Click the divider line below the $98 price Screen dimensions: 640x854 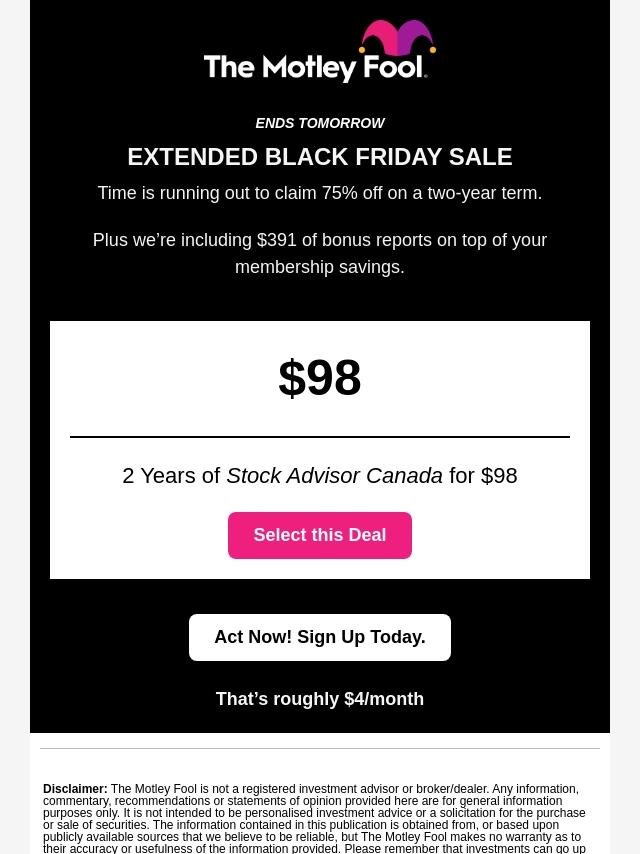coord(320,437)
